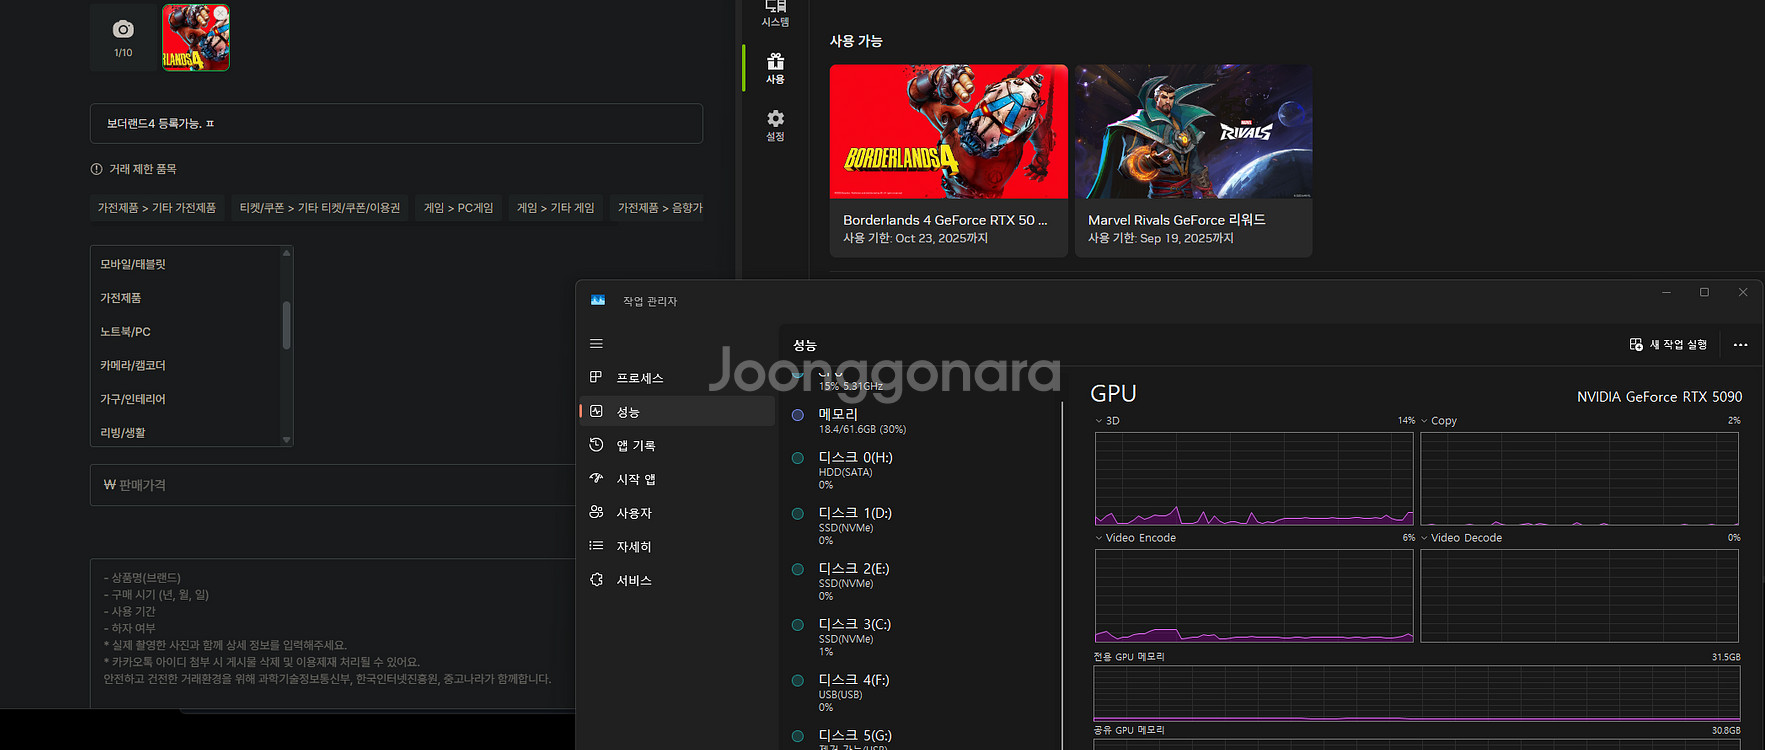Click the category list scrollbar thumb

point(286,325)
